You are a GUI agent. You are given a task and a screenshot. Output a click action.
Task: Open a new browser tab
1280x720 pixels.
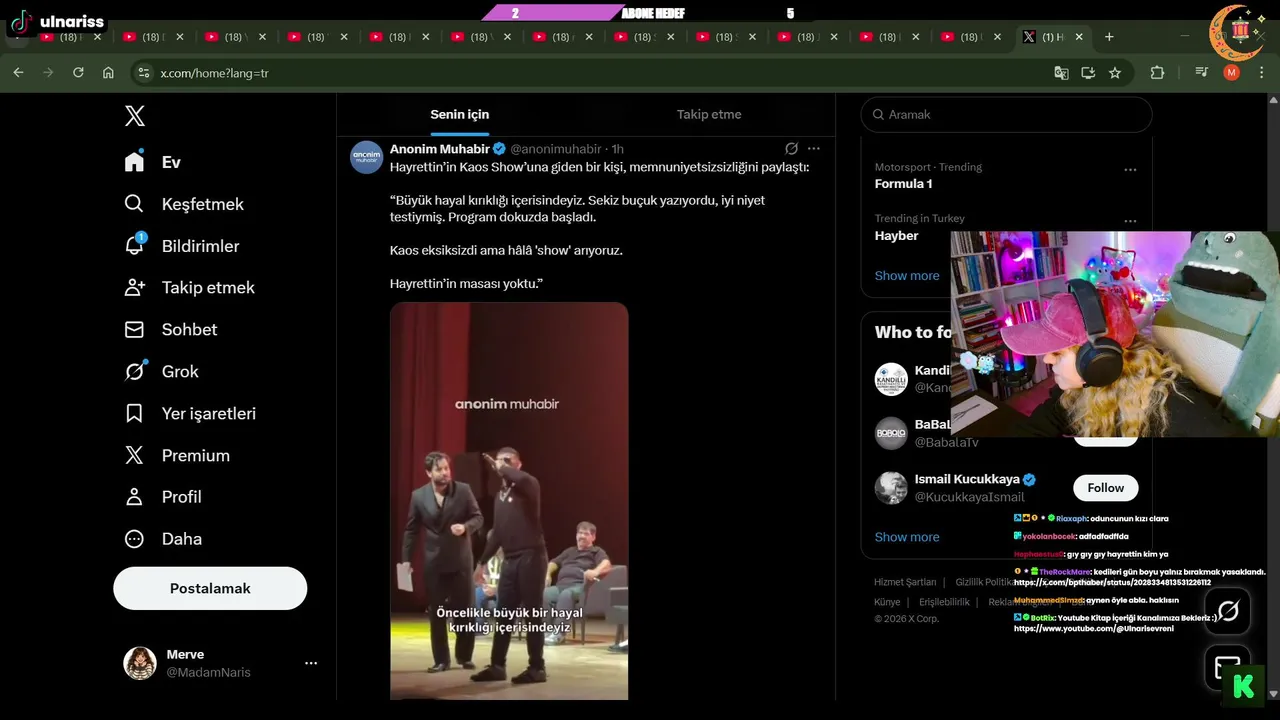(1109, 37)
